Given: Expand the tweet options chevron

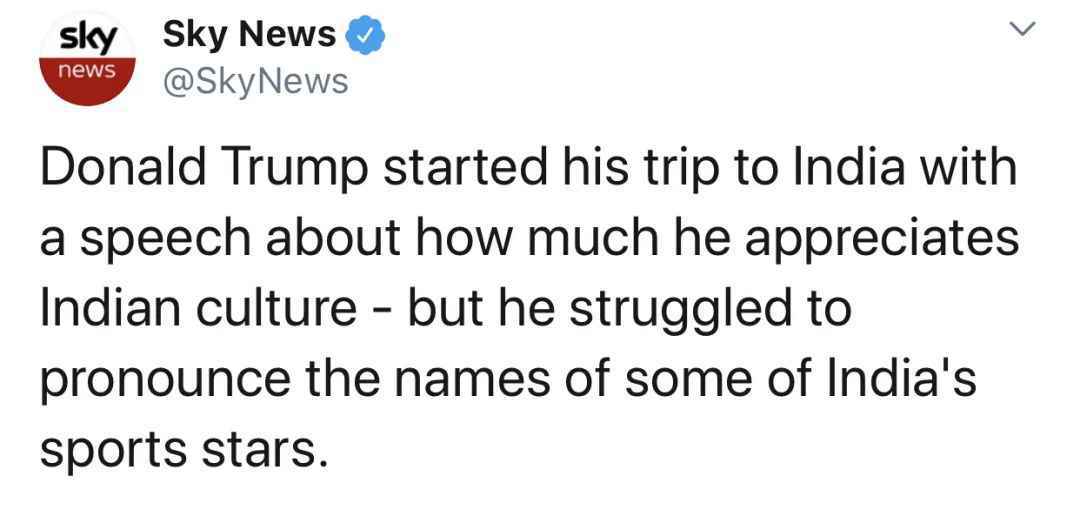Looking at the screenshot, I should tap(1021, 28).
